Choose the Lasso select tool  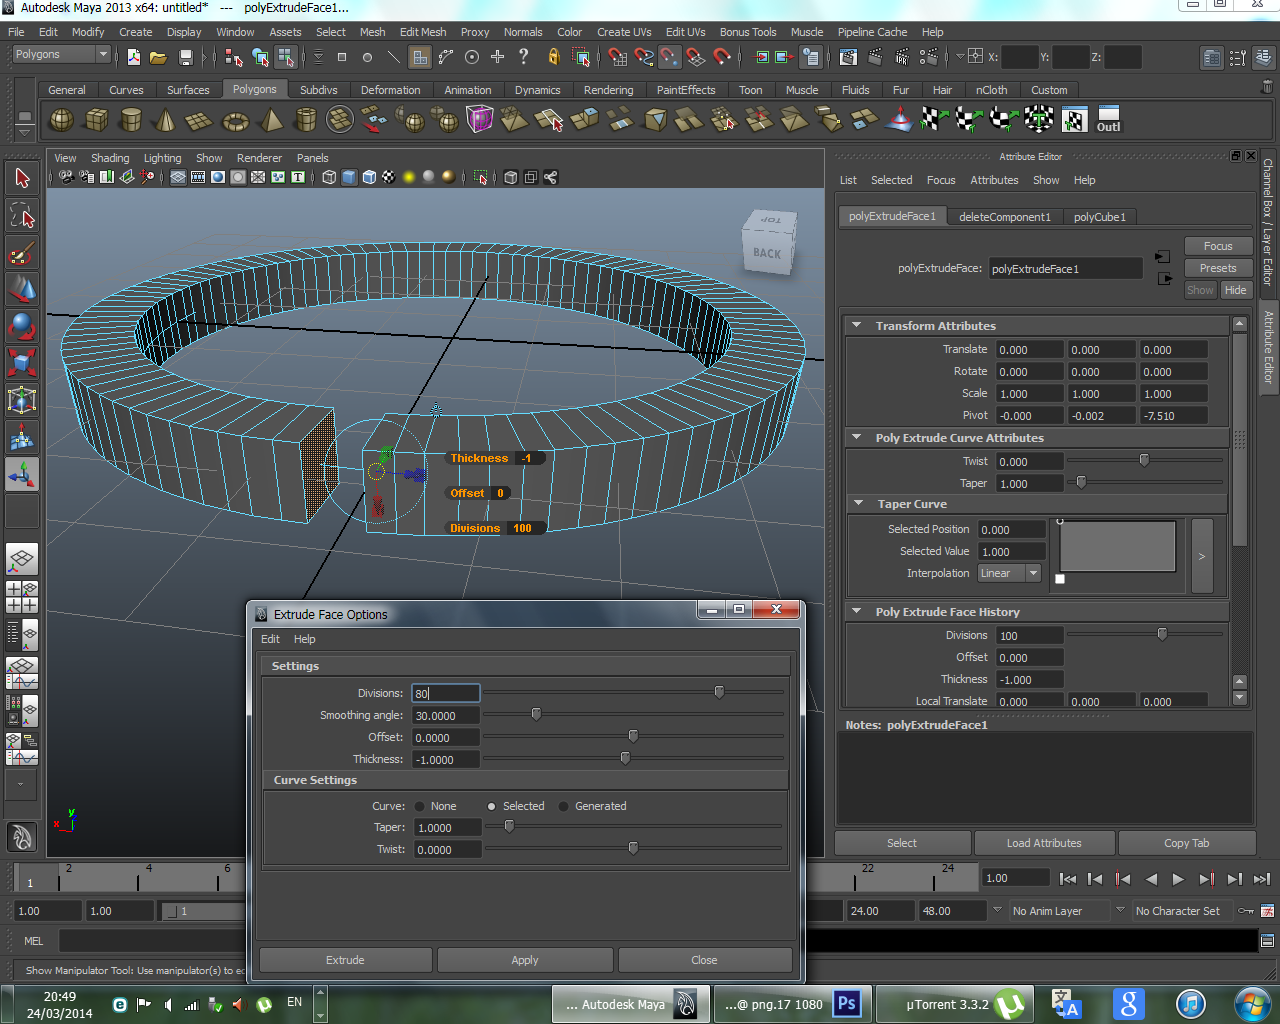[x=22, y=215]
